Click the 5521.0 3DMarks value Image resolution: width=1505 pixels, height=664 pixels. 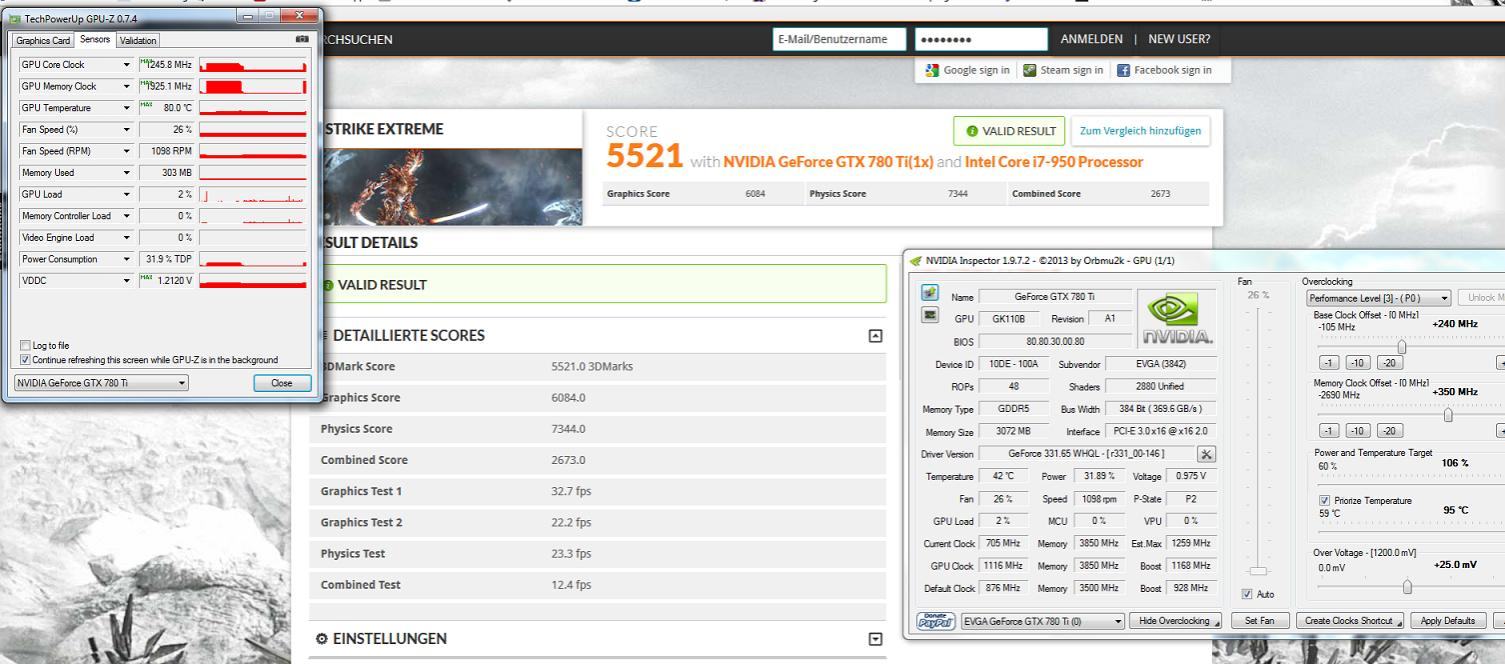(x=592, y=367)
